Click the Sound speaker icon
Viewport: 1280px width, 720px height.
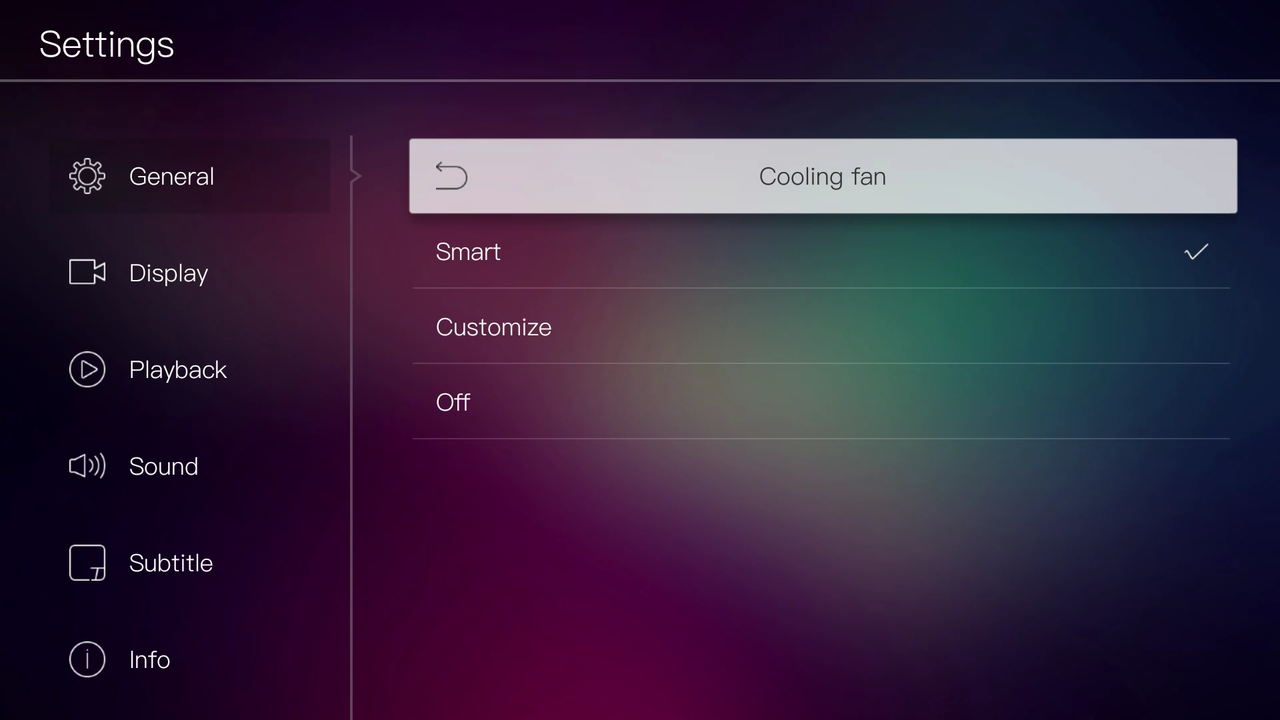tap(87, 466)
